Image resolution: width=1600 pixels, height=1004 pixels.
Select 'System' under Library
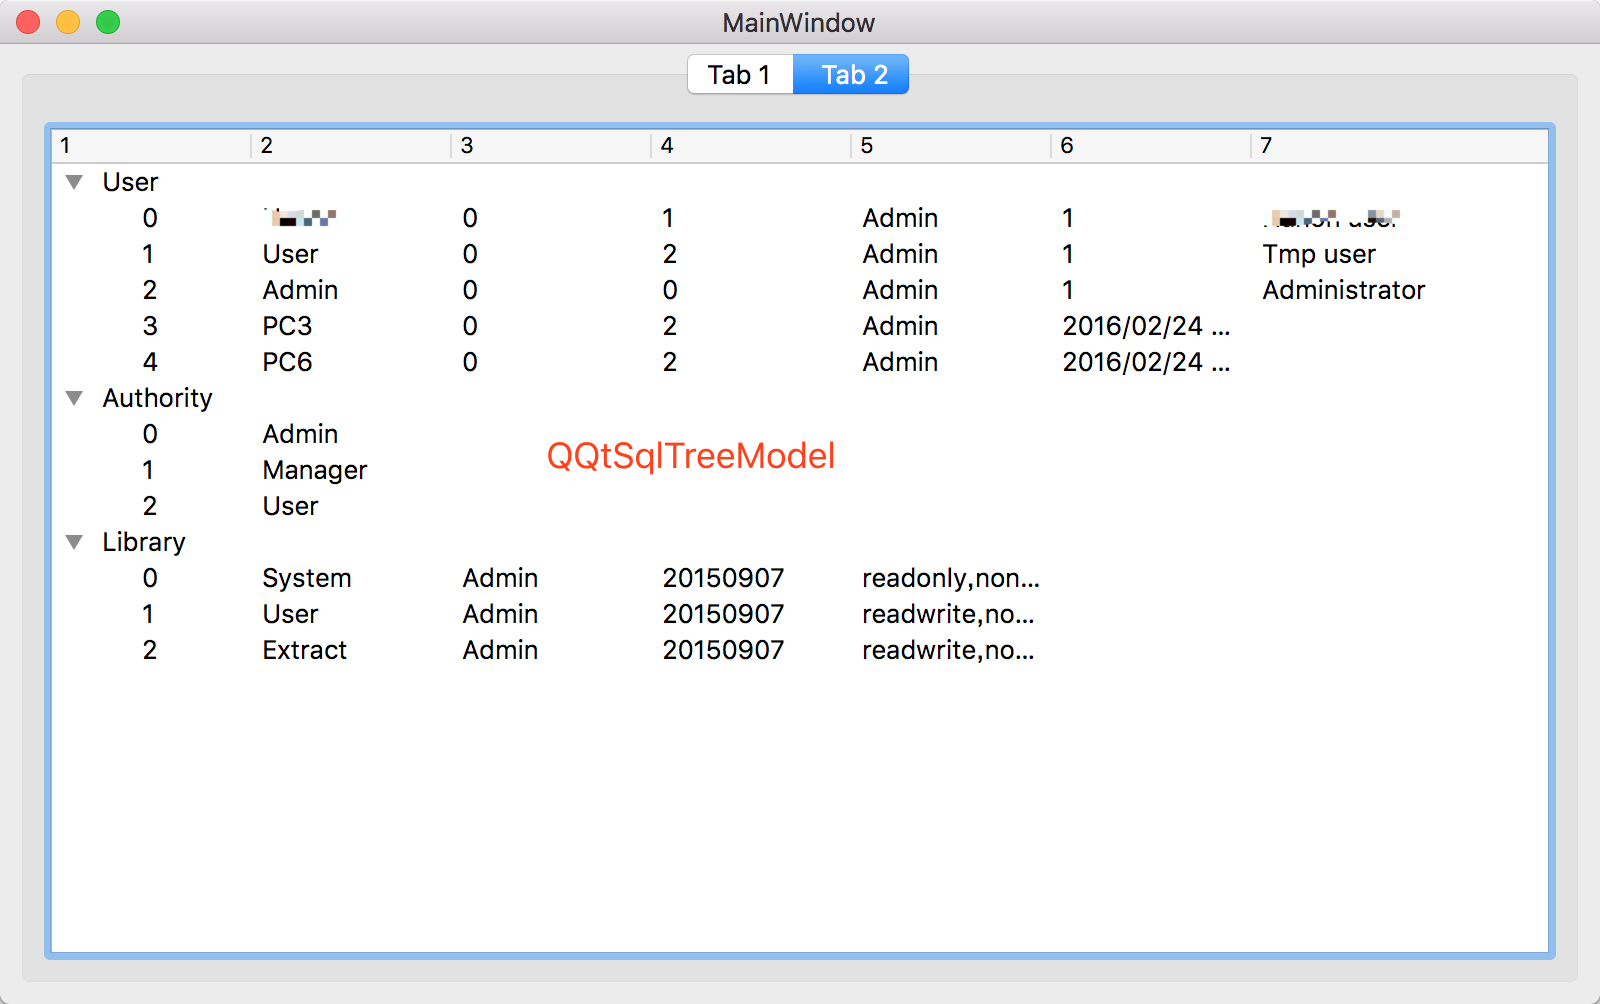(307, 578)
